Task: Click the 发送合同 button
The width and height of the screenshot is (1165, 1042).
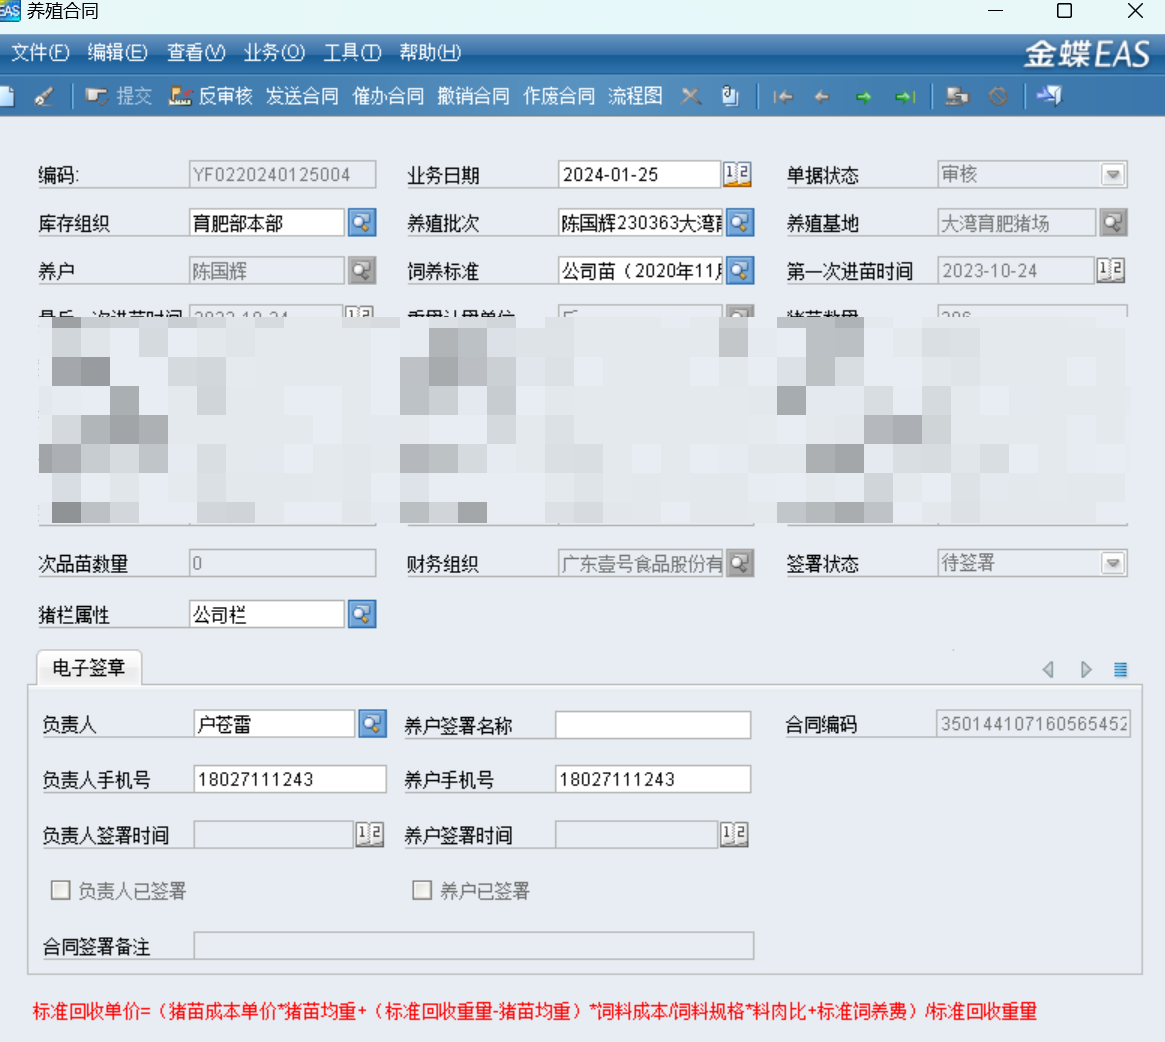Action: point(302,96)
